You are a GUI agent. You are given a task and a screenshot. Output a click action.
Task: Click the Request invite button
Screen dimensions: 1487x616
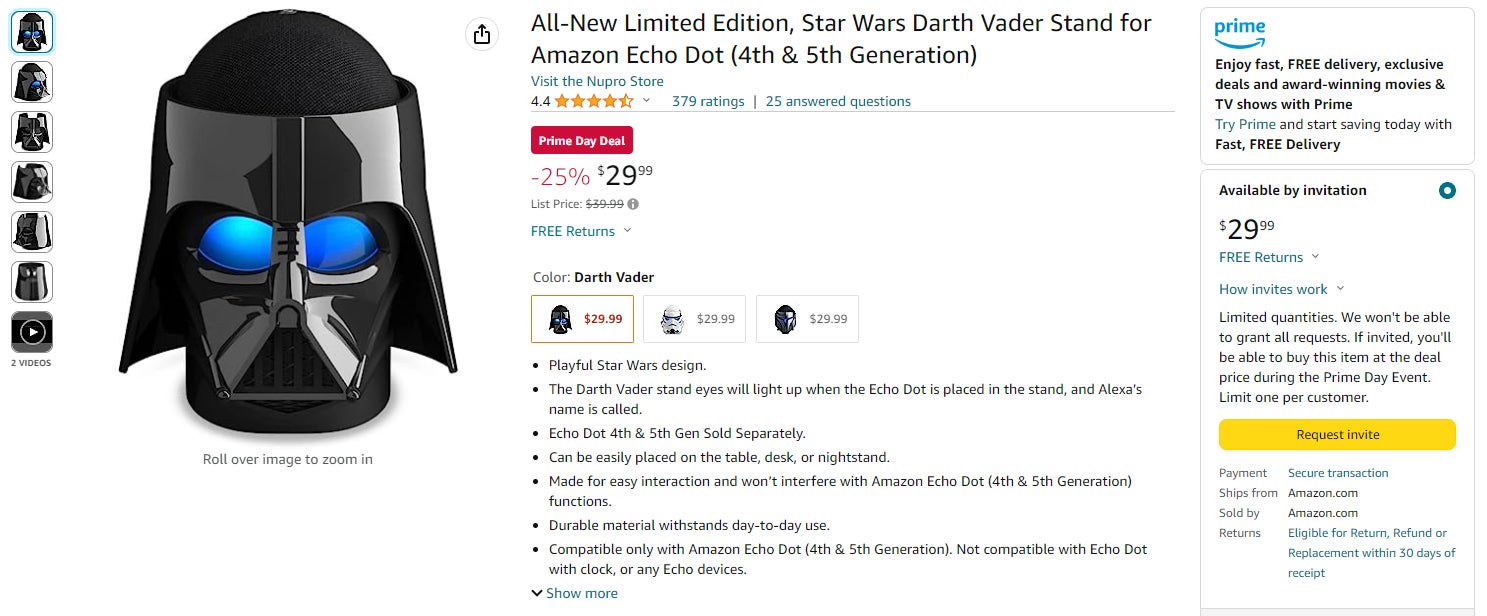point(1336,434)
